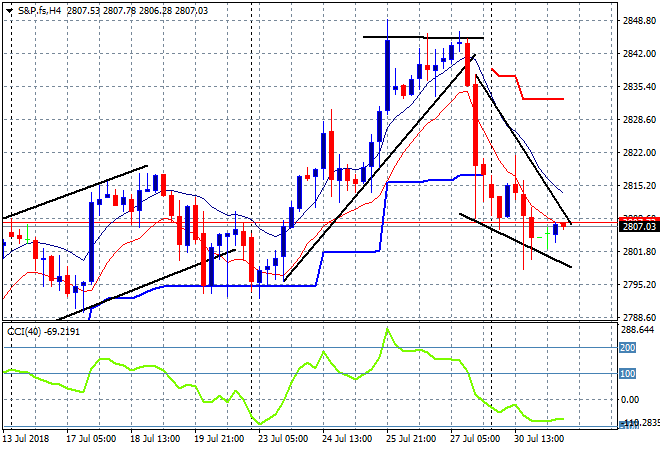Click the 2842.00 price axis label
Viewport: 660px width, 450px height.
[639, 53]
